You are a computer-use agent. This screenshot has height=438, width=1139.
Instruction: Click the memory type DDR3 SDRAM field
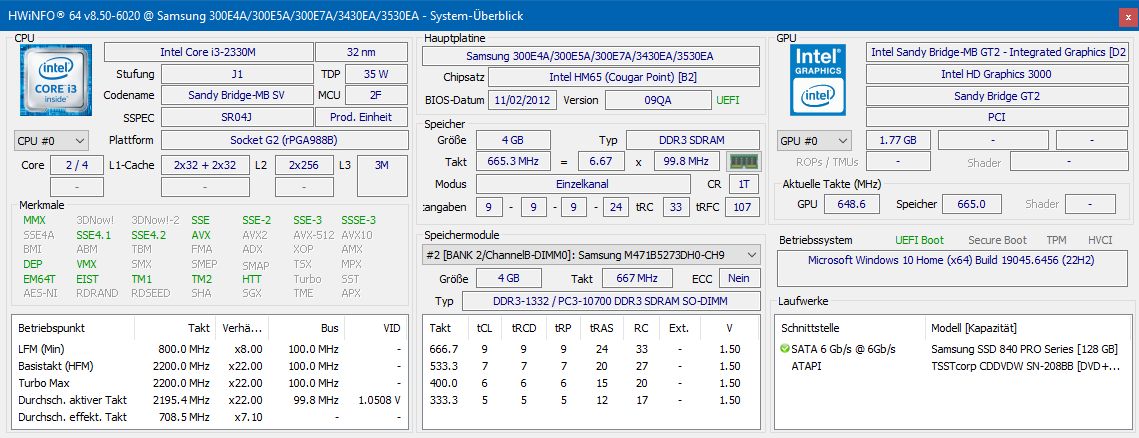[693, 140]
